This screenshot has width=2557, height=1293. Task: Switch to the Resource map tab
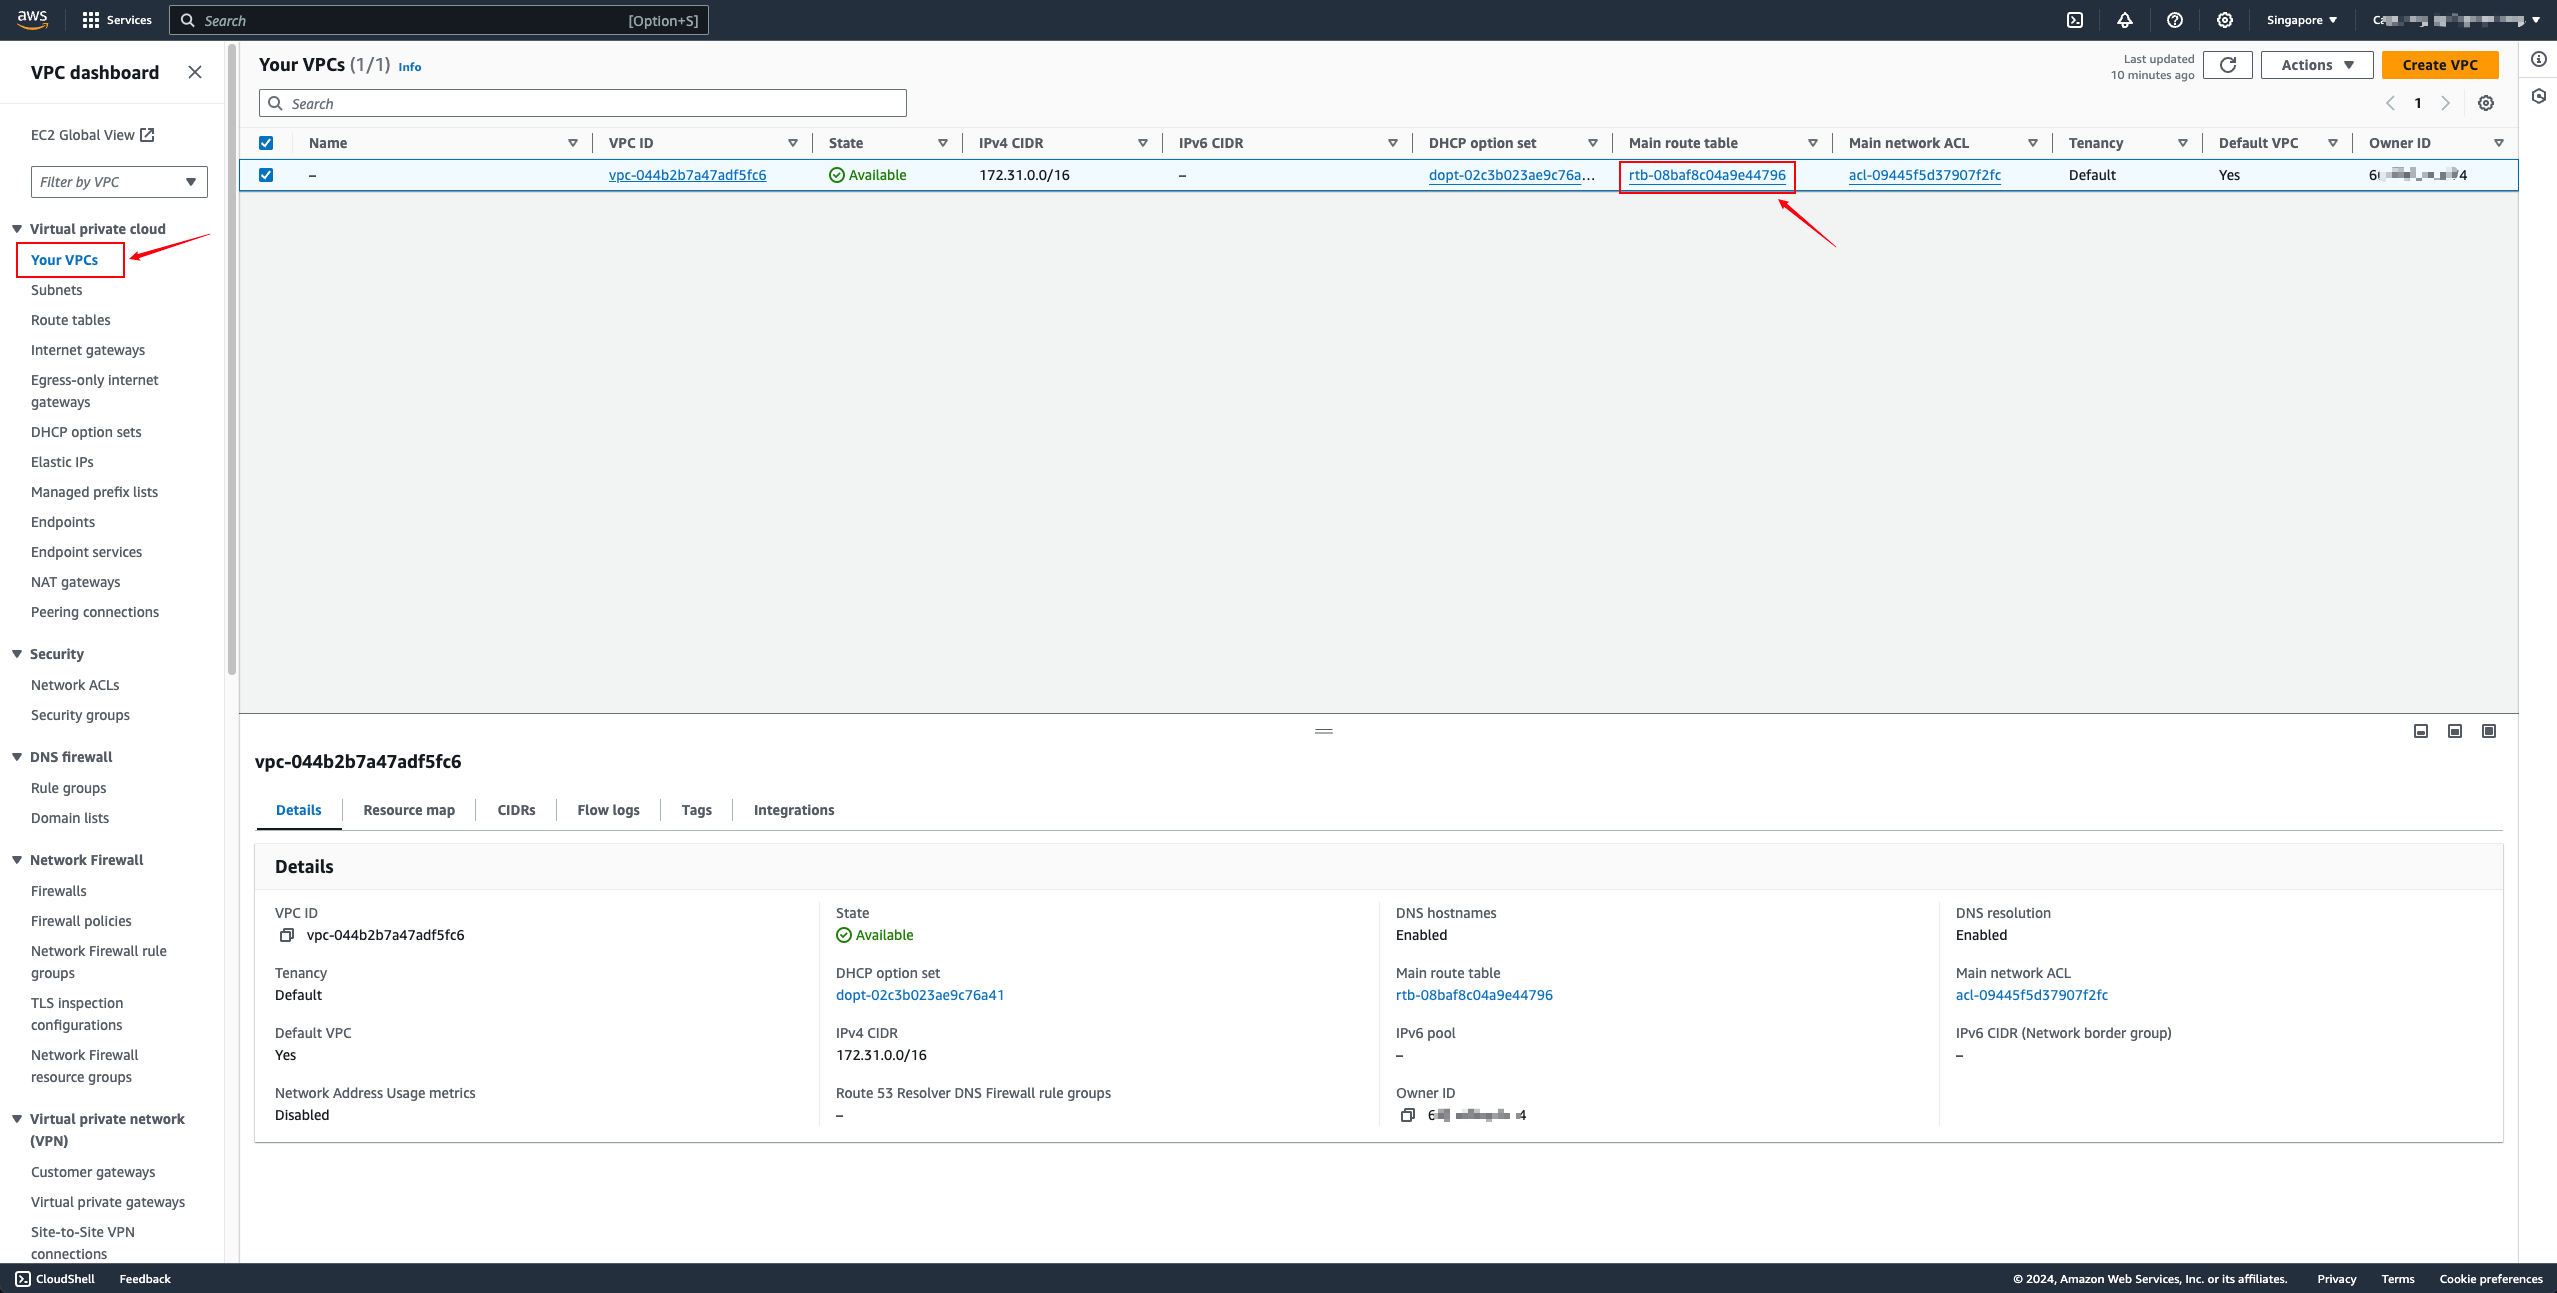click(x=409, y=808)
